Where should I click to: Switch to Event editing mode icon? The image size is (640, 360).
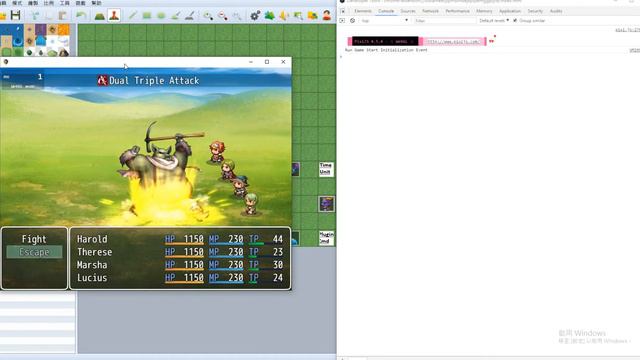click(x=114, y=16)
